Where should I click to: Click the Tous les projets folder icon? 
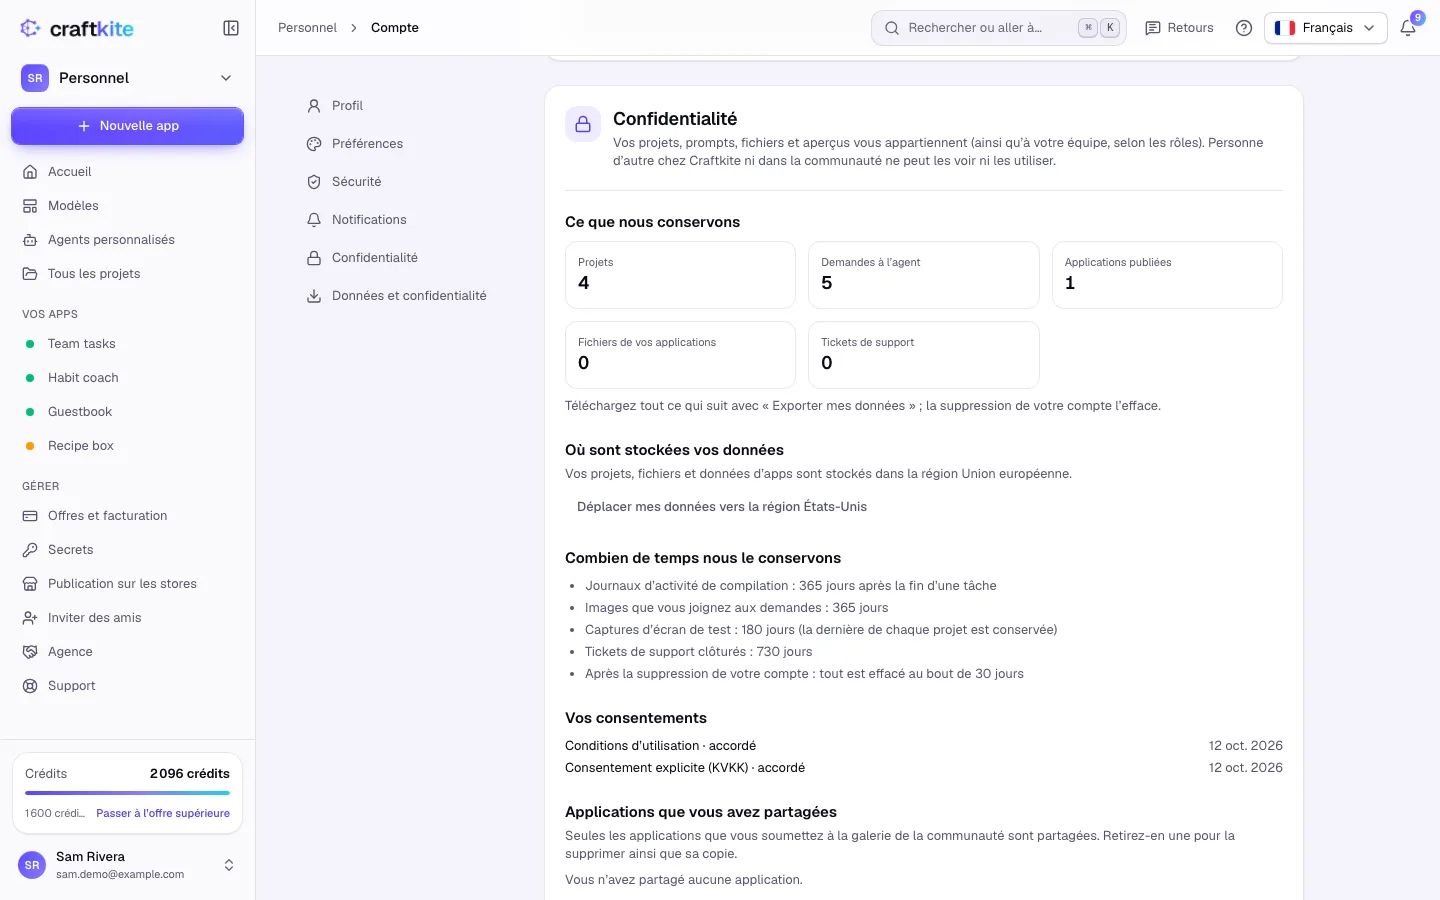[x=30, y=274]
